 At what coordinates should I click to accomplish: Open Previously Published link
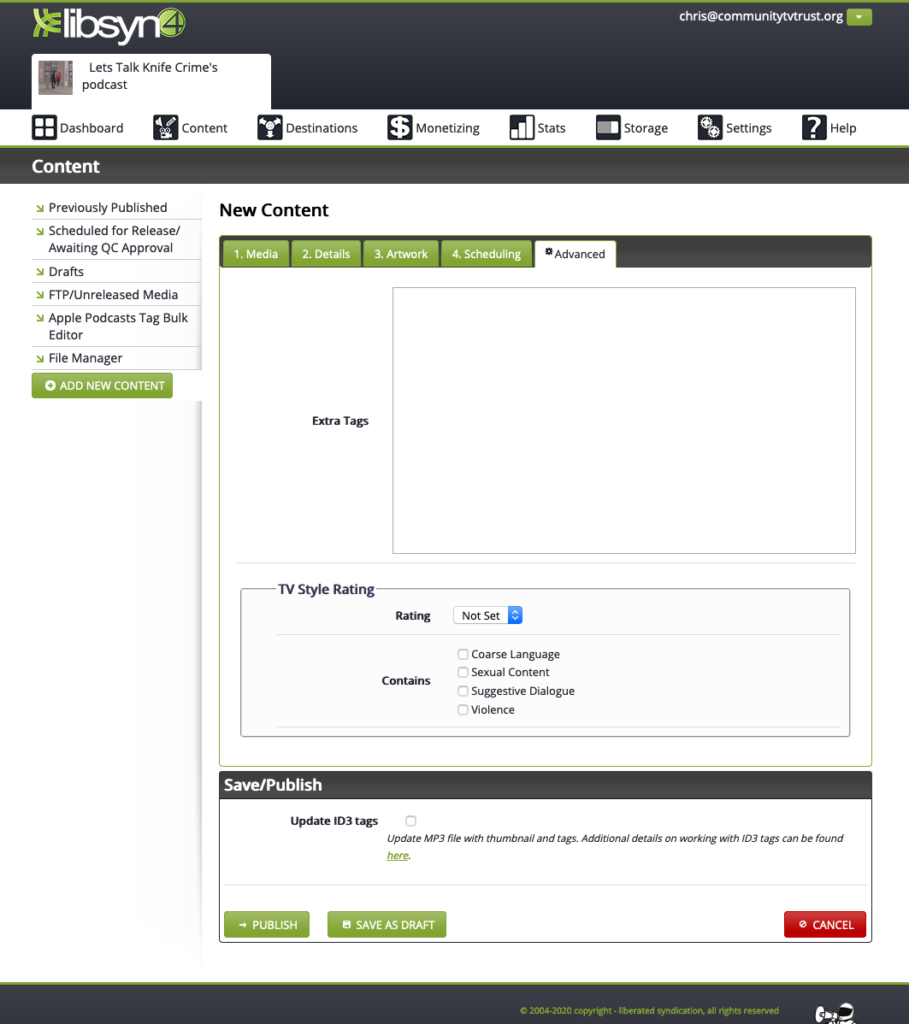point(108,208)
